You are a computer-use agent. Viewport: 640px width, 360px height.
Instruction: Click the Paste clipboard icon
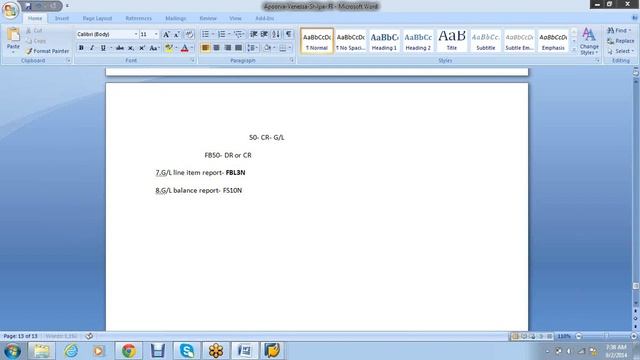[13, 35]
